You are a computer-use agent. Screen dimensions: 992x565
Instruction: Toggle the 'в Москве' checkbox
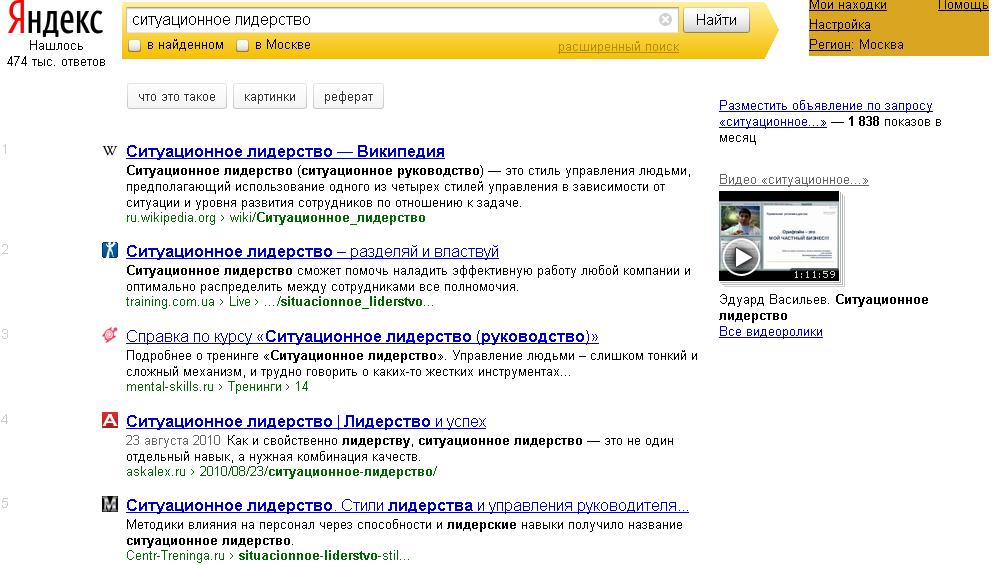point(242,46)
